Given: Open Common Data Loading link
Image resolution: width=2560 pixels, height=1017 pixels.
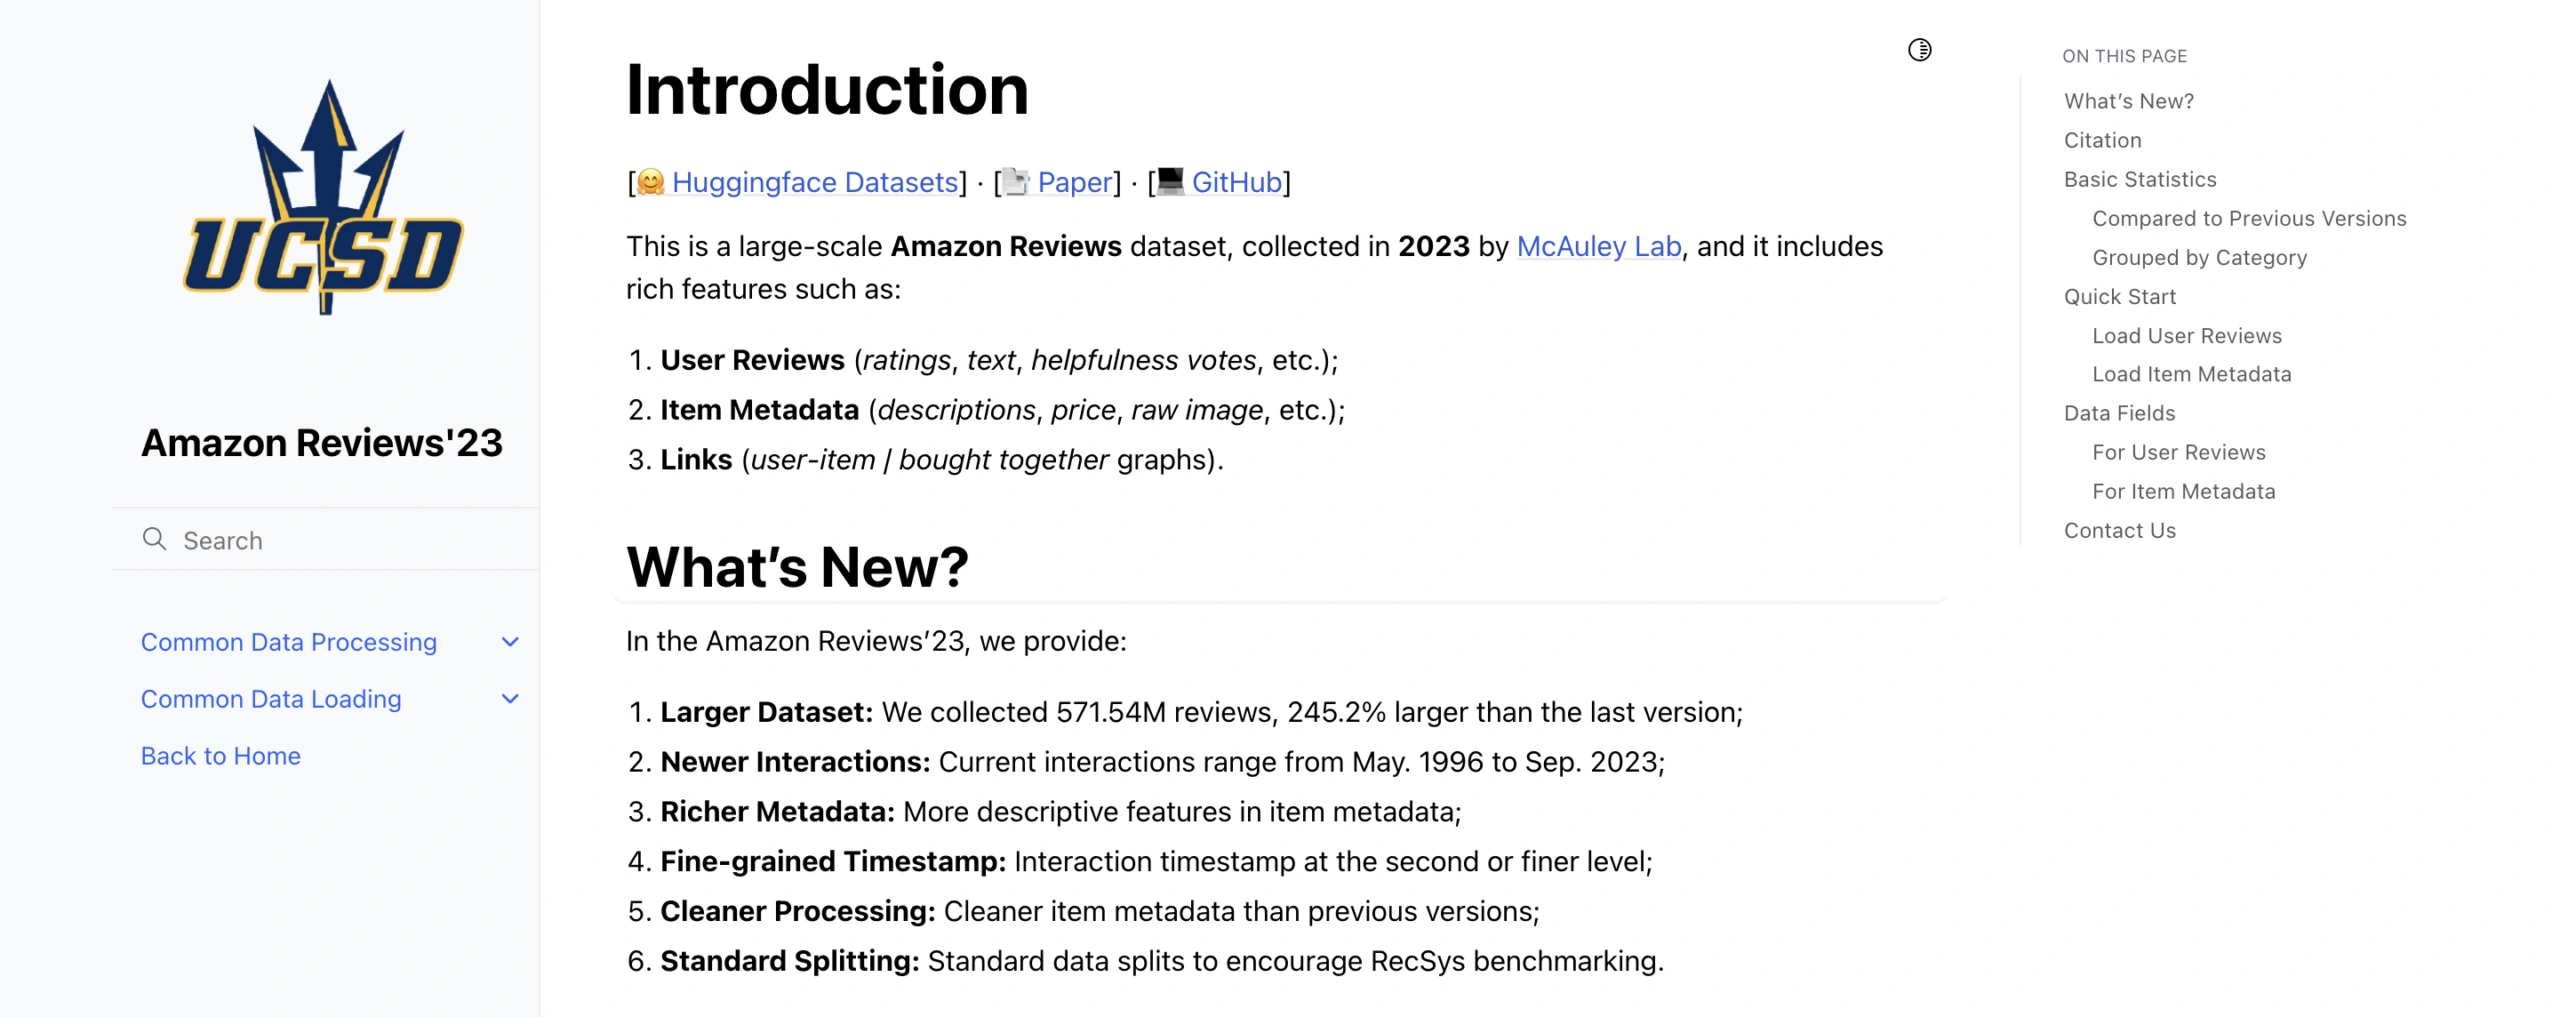Looking at the screenshot, I should point(271,699).
